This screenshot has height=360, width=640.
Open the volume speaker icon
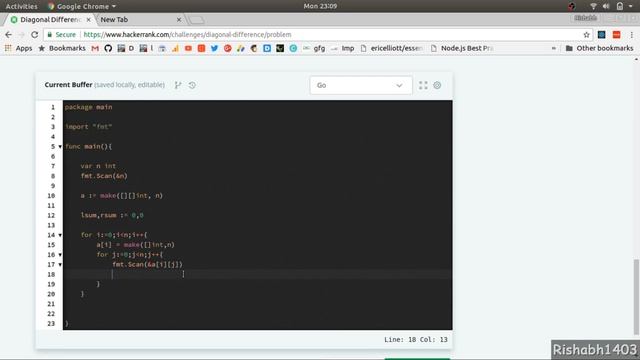(606, 6)
